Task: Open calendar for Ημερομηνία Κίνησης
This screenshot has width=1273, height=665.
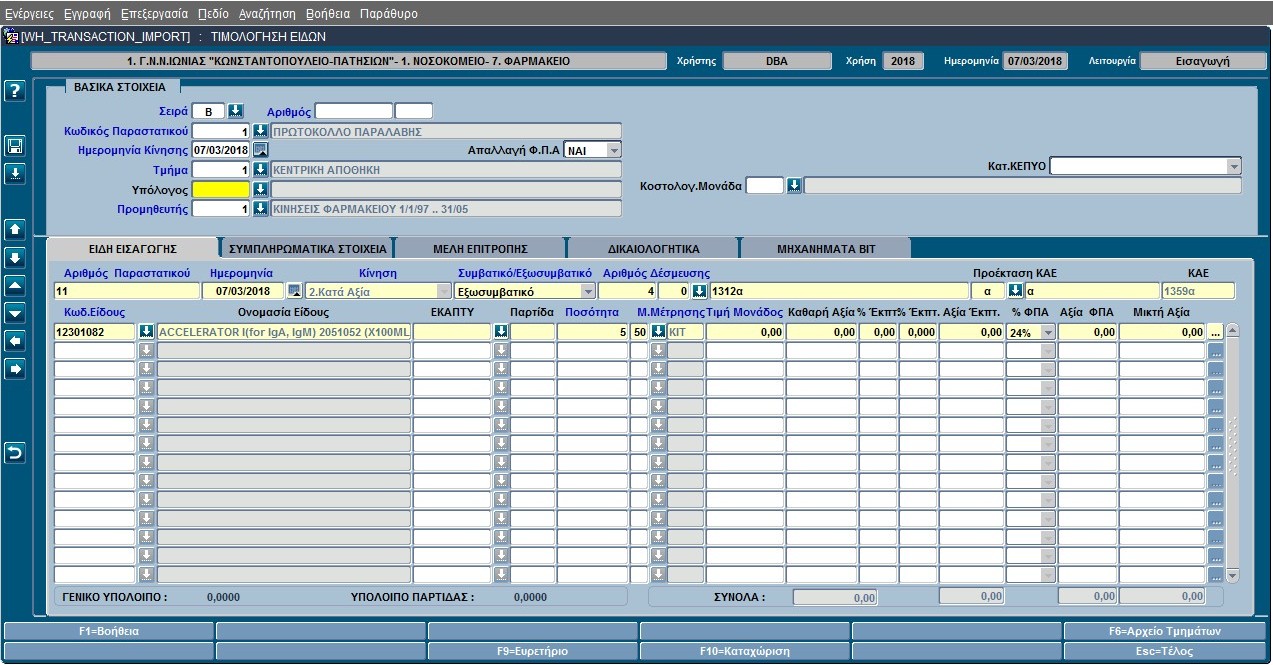Action: 260,150
